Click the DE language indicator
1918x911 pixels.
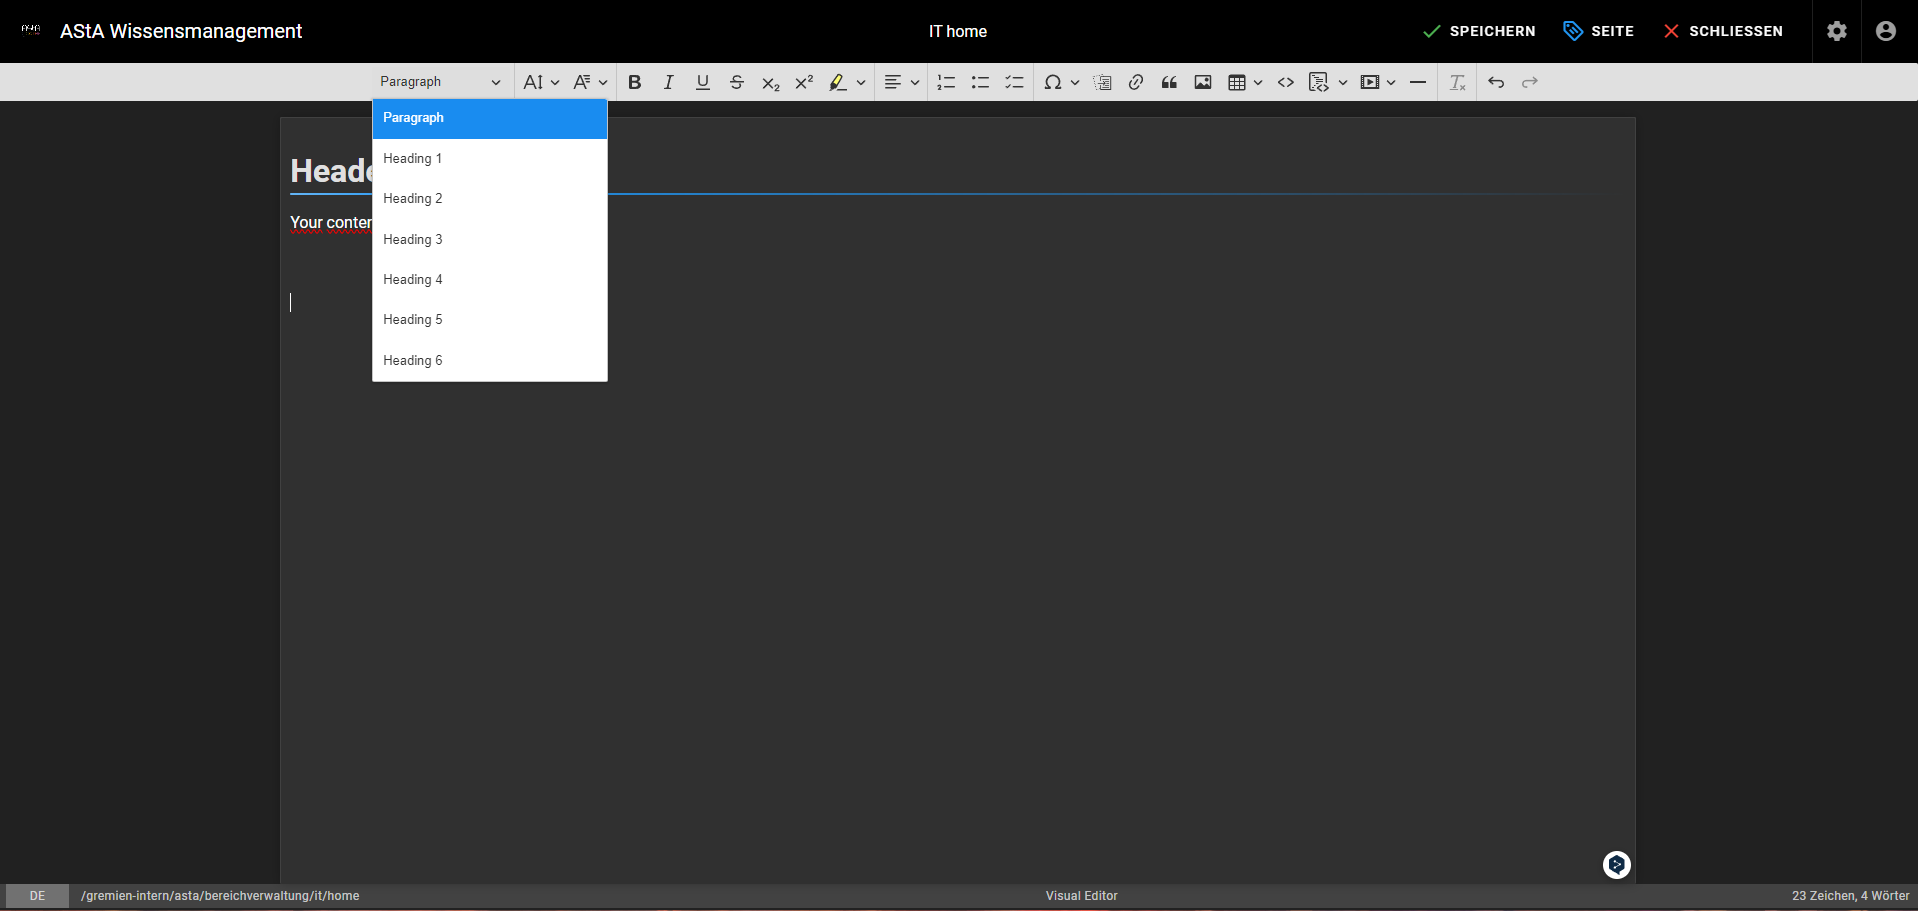point(37,896)
